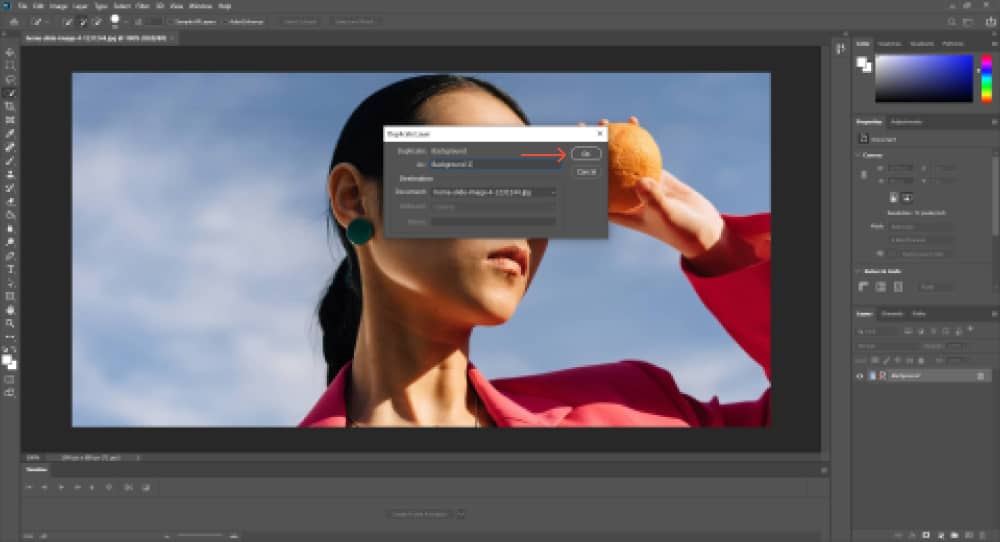Click the hue slider in Color panel
The width and height of the screenshot is (1000, 542).
point(986,78)
